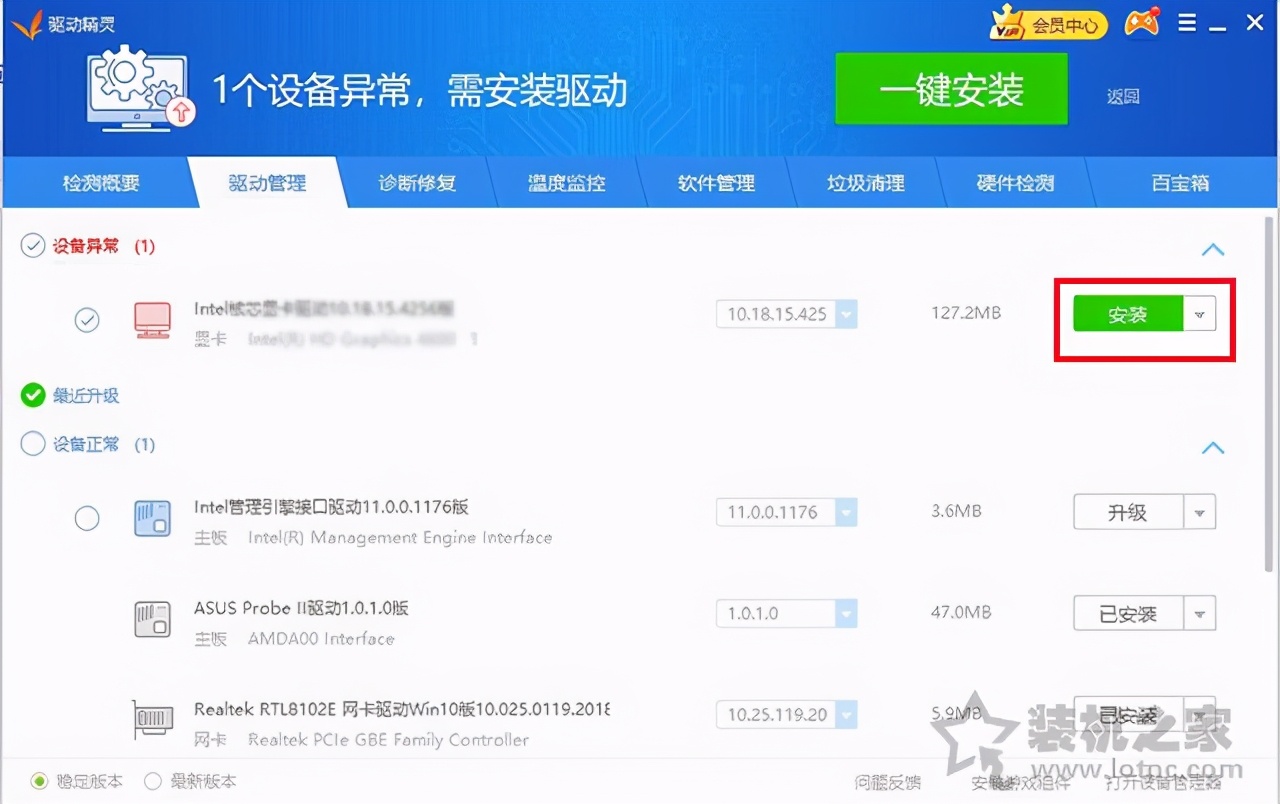Click the game controller icon in title bar
This screenshot has width=1280, height=804.
click(1140, 23)
